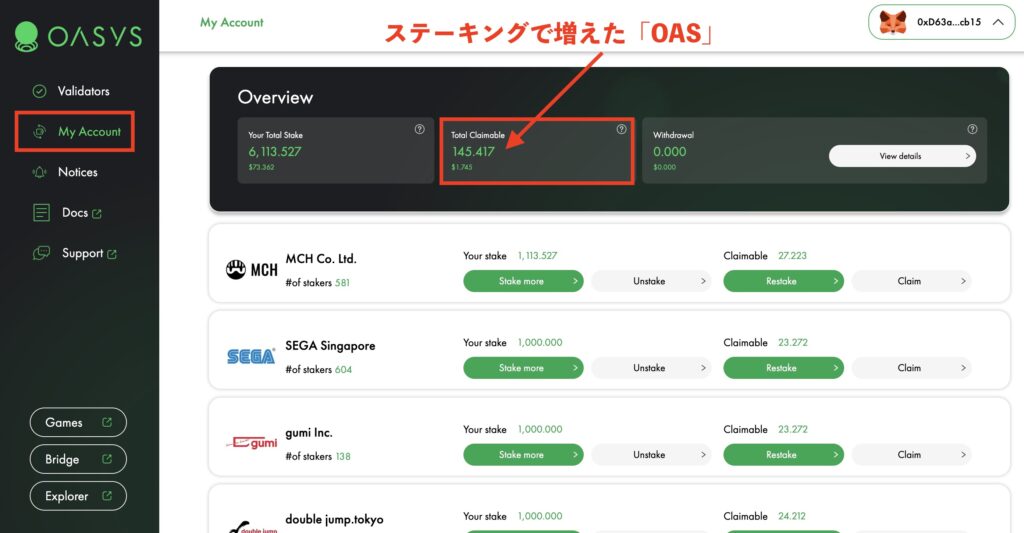
Task: Click MCH stakers count 581
Action: [342, 283]
